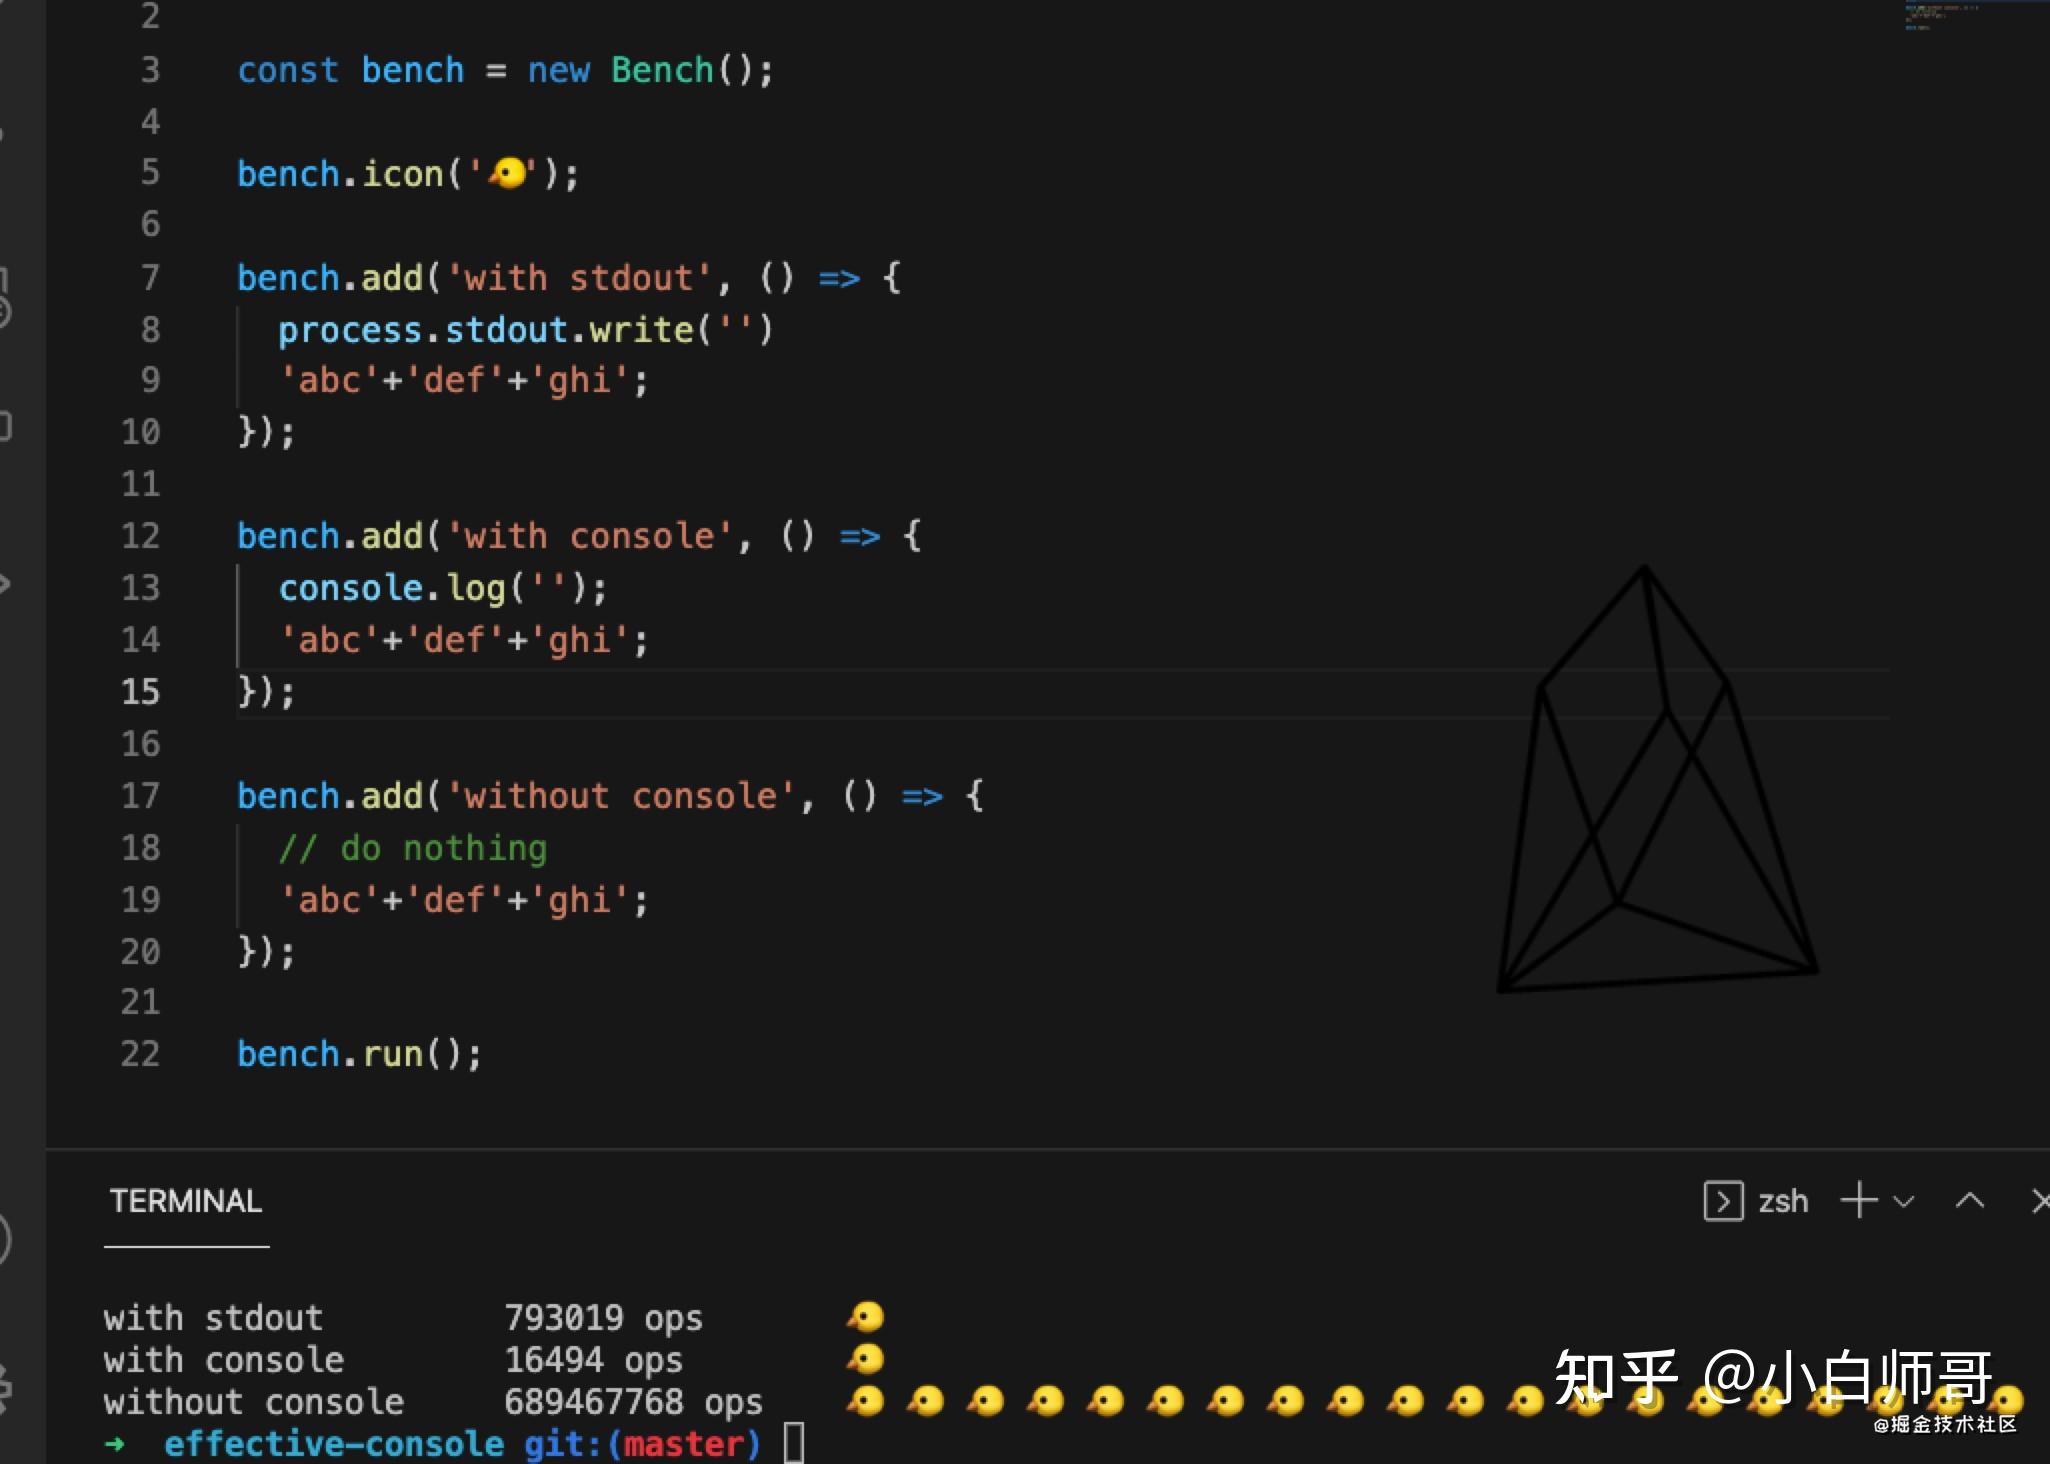This screenshot has width=2050, height=1464.
Task: Click the git:(master) branch indicator in prompt
Action: [x=642, y=1444]
